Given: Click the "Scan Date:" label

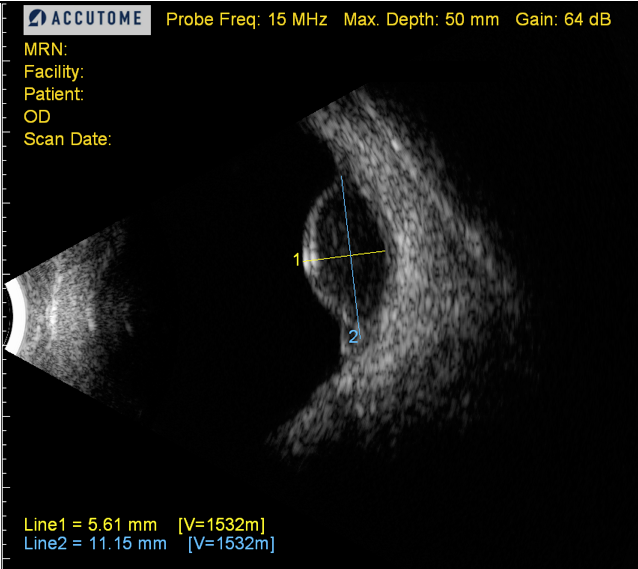Looking at the screenshot, I should coord(68,139).
